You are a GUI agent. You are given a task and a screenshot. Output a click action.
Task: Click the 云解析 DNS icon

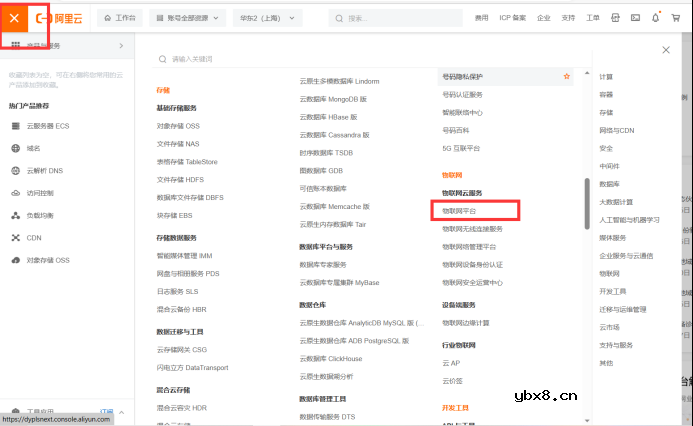[x=15, y=171]
